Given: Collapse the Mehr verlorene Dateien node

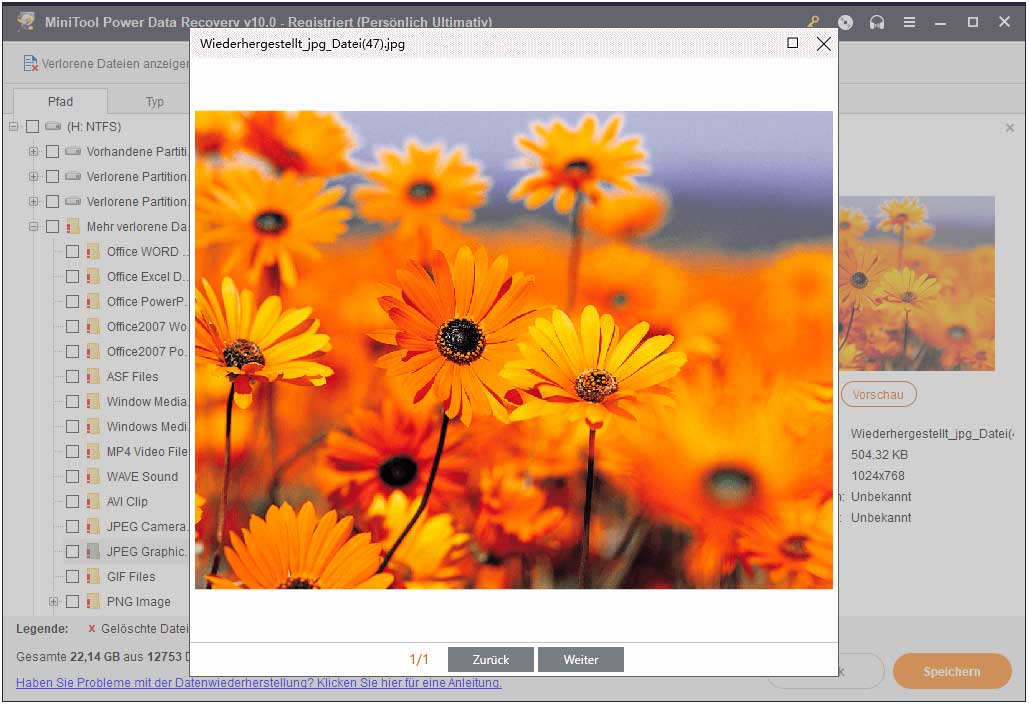Looking at the screenshot, I should [34, 227].
